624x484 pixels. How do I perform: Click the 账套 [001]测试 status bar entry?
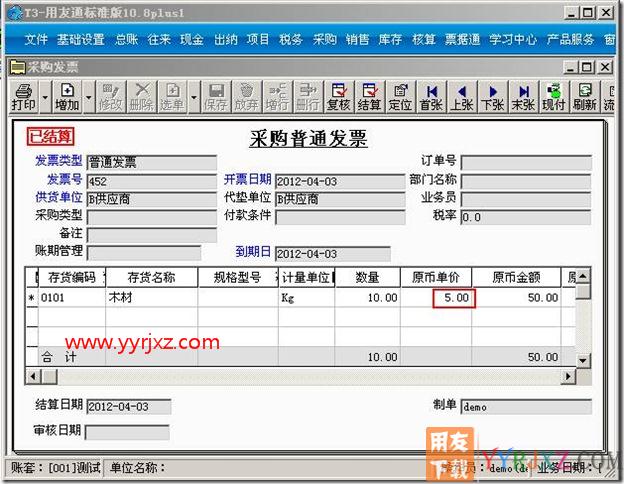click(x=55, y=468)
